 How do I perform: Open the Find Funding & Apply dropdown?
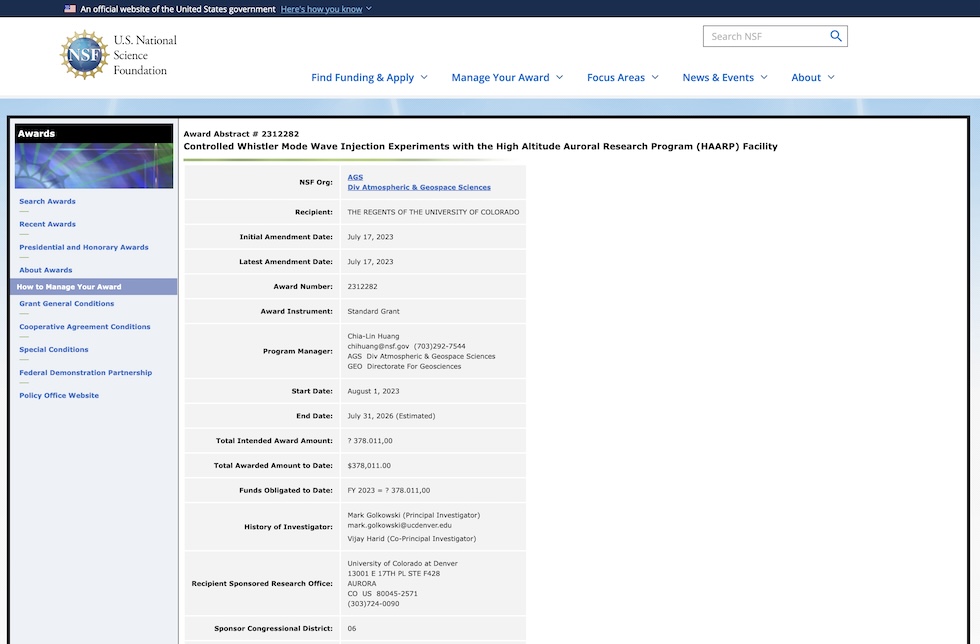point(369,78)
